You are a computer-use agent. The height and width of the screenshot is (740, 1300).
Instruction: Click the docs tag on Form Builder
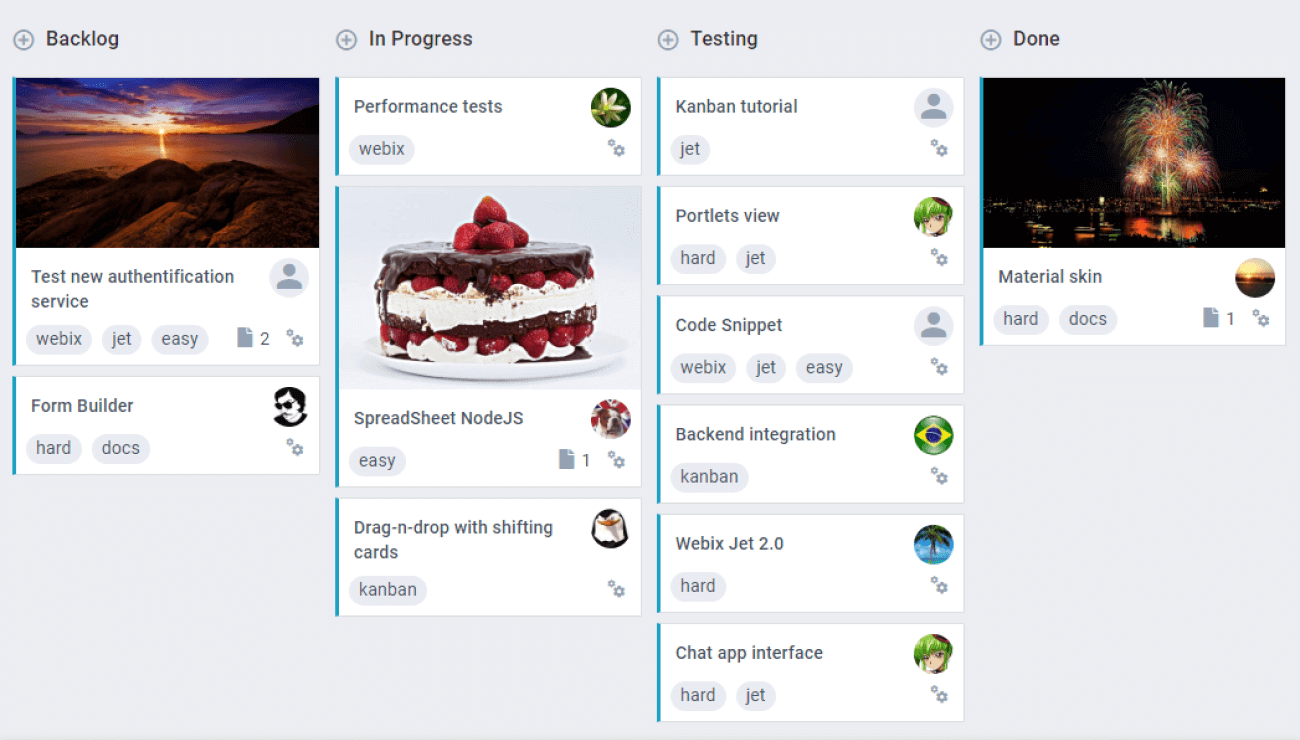pyautogui.click(x=121, y=448)
